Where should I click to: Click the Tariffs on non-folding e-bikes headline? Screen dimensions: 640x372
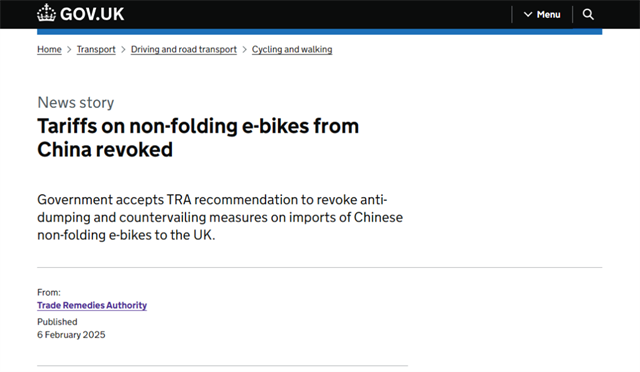tap(198, 138)
